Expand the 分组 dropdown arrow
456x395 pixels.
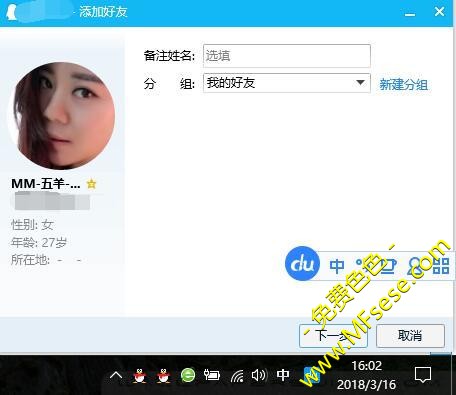(360, 82)
